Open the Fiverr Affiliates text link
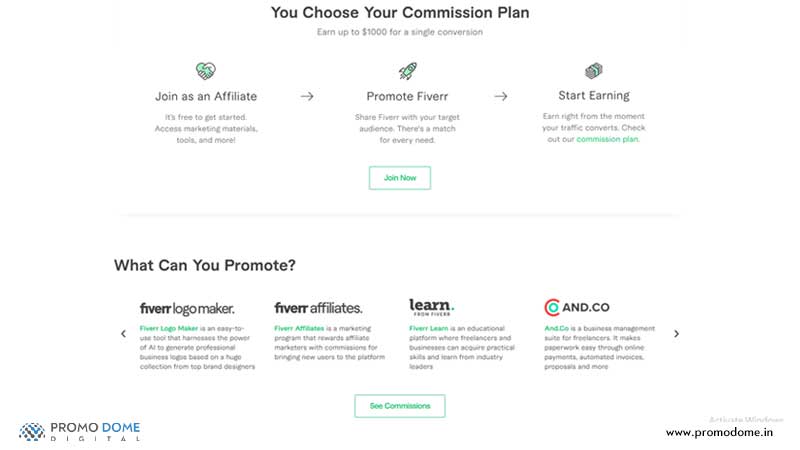Viewport: 800px width, 450px height. (x=299, y=328)
